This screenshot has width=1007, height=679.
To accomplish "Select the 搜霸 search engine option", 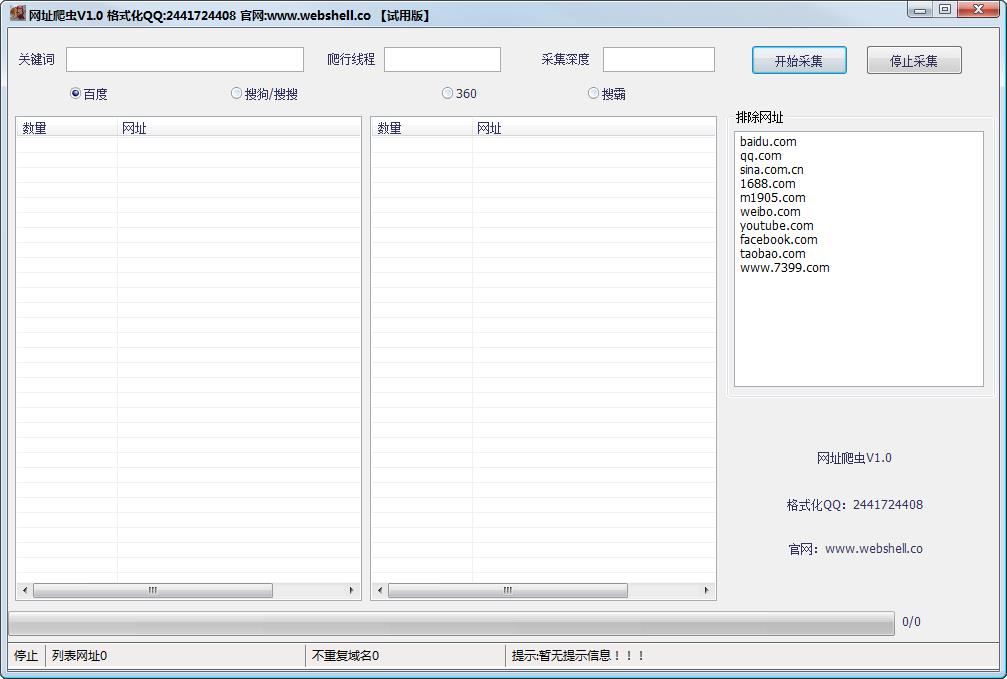I will point(593,93).
